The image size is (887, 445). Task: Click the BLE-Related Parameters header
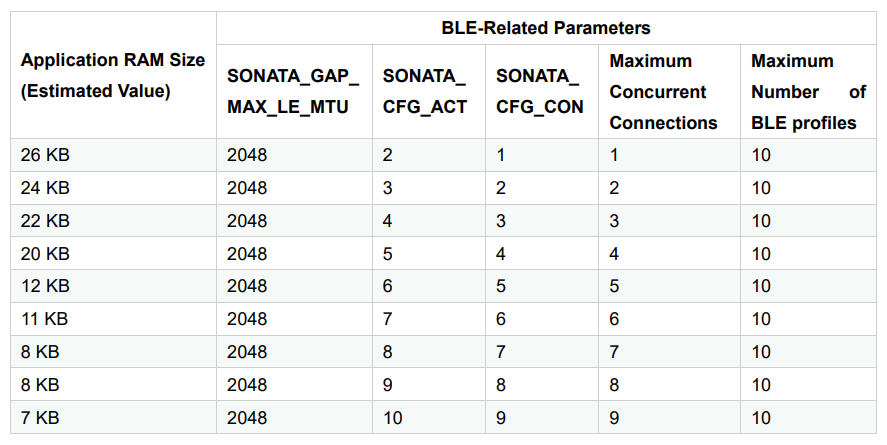(546, 28)
